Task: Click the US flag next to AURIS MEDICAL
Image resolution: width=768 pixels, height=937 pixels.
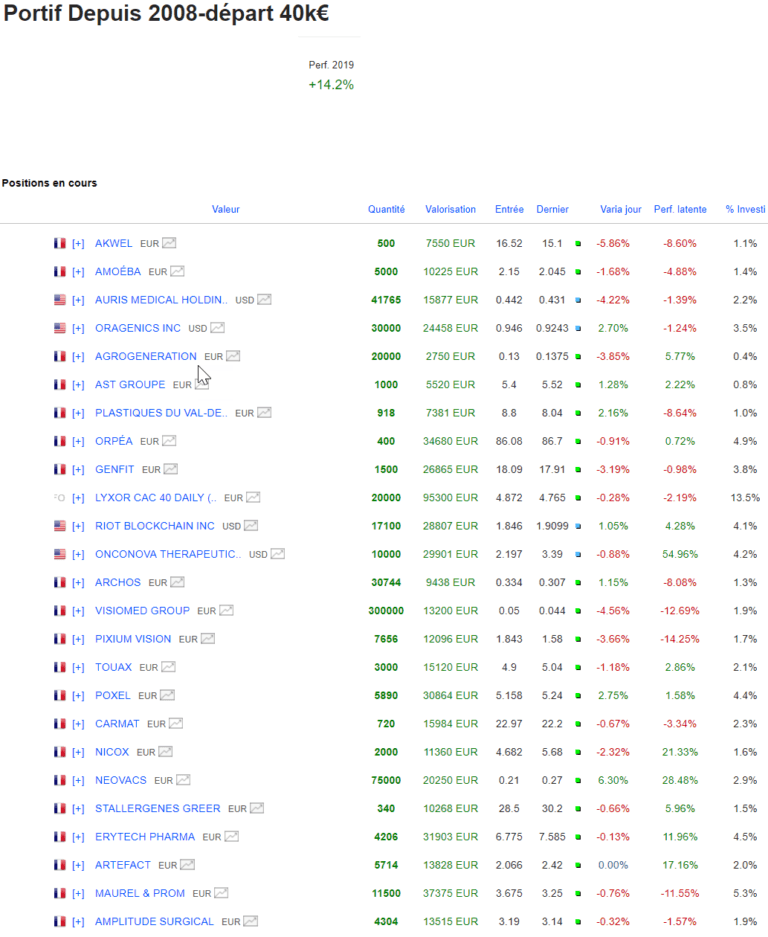Action: tap(59, 300)
